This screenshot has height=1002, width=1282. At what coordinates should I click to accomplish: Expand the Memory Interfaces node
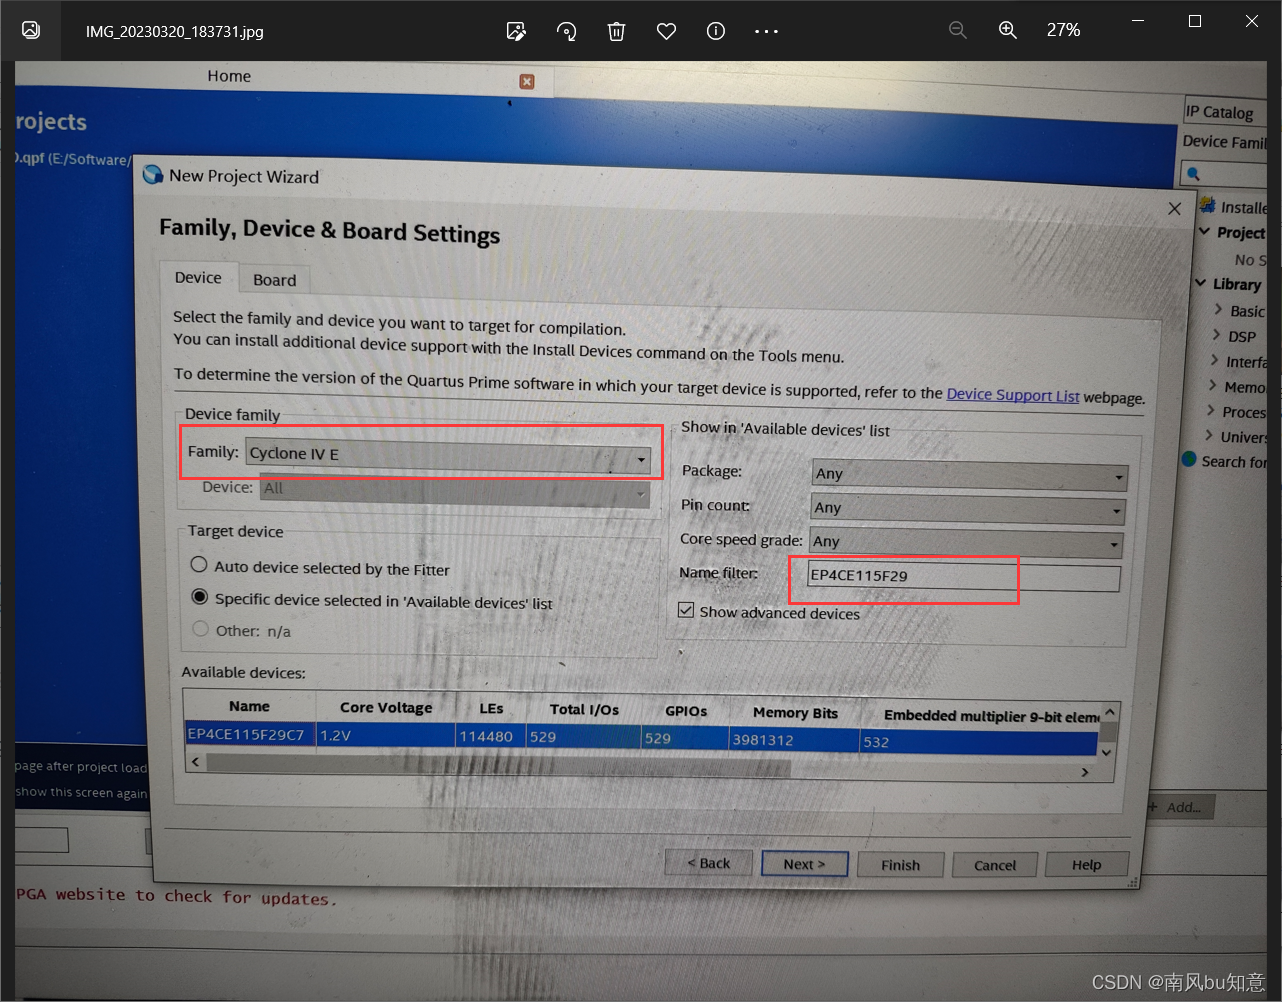click(1212, 385)
